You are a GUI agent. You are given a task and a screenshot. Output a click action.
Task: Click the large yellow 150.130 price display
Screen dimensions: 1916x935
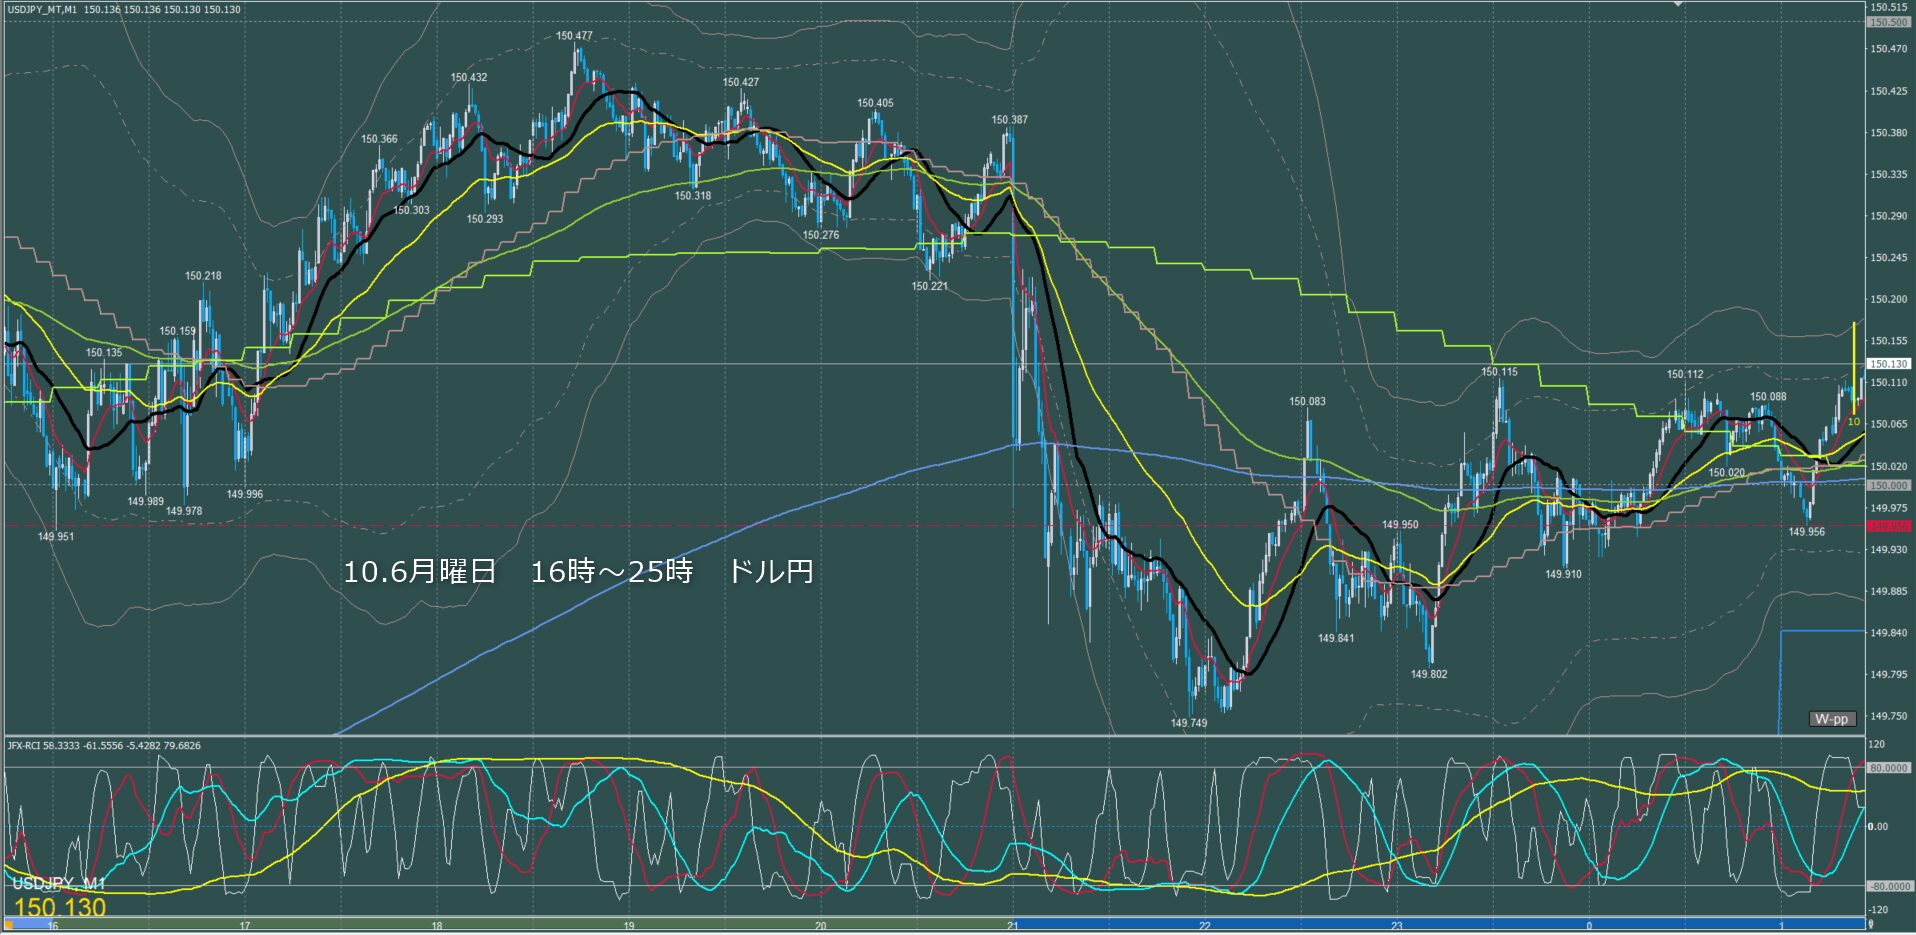(60, 908)
